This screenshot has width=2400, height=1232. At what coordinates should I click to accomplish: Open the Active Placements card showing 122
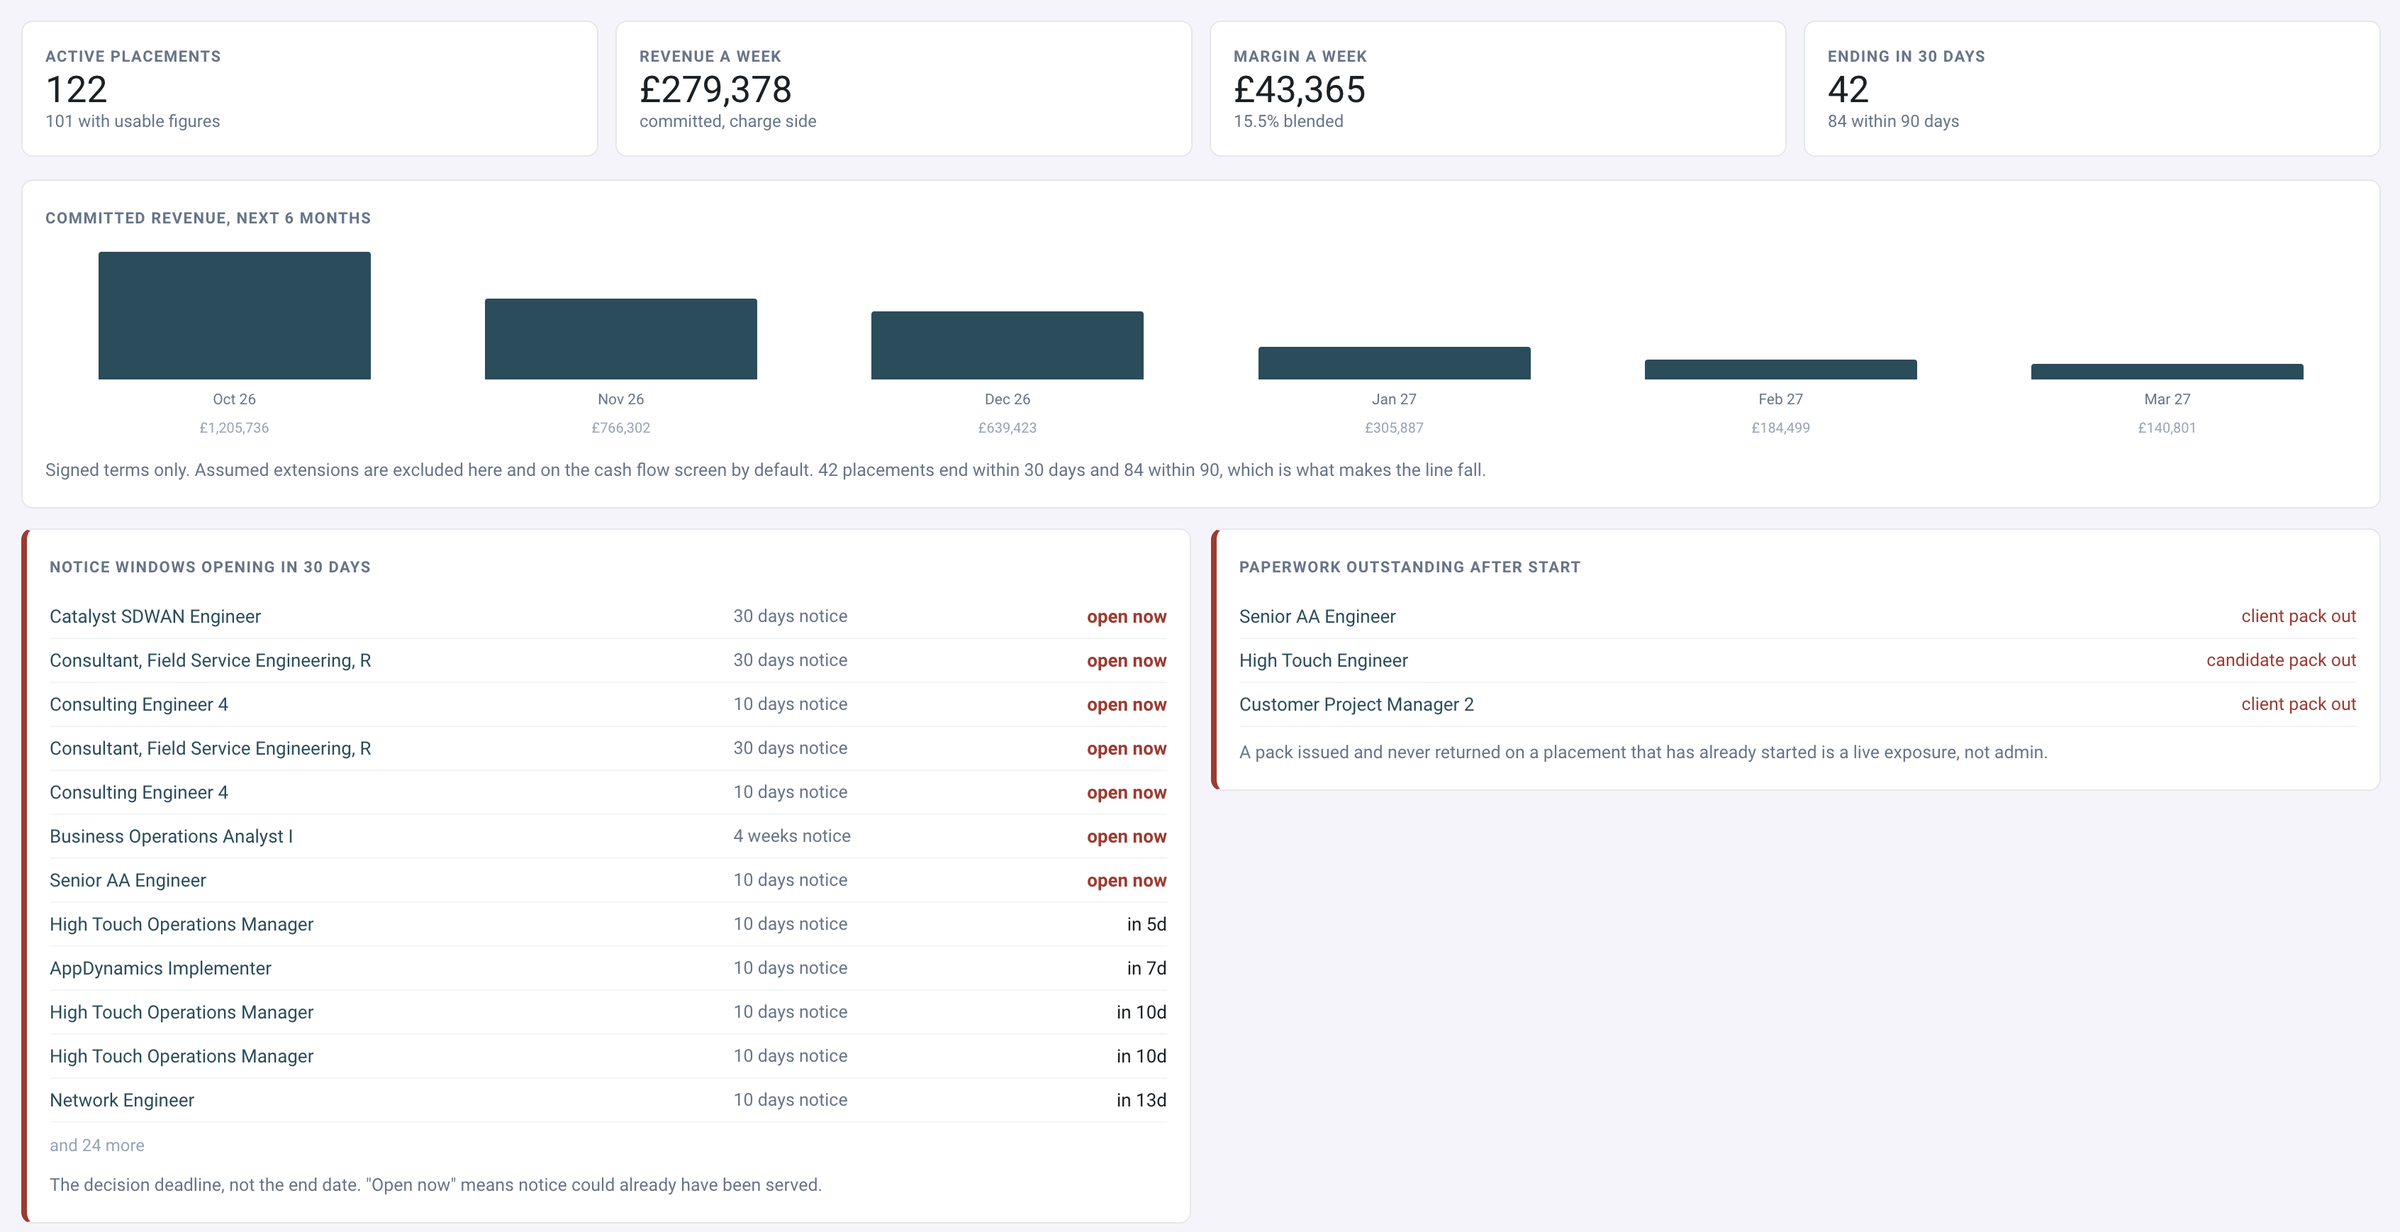click(x=310, y=89)
